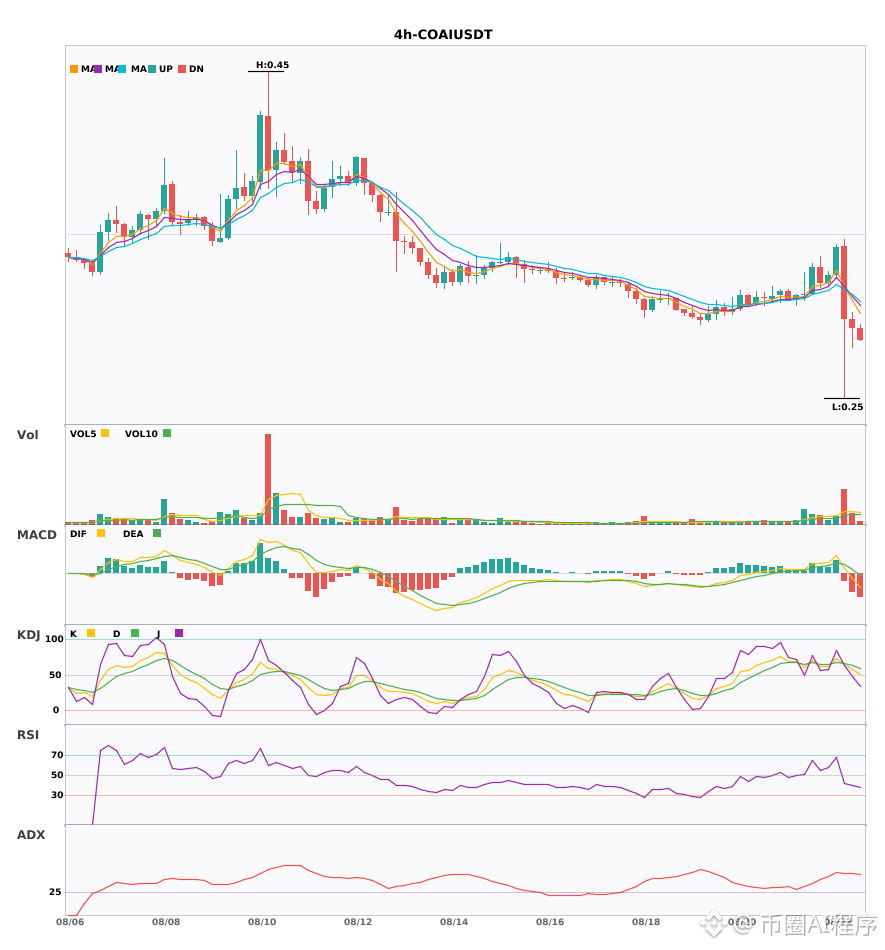The image size is (885, 950).
Task: Click the cyan MA legend swatch
Action: click(122, 69)
